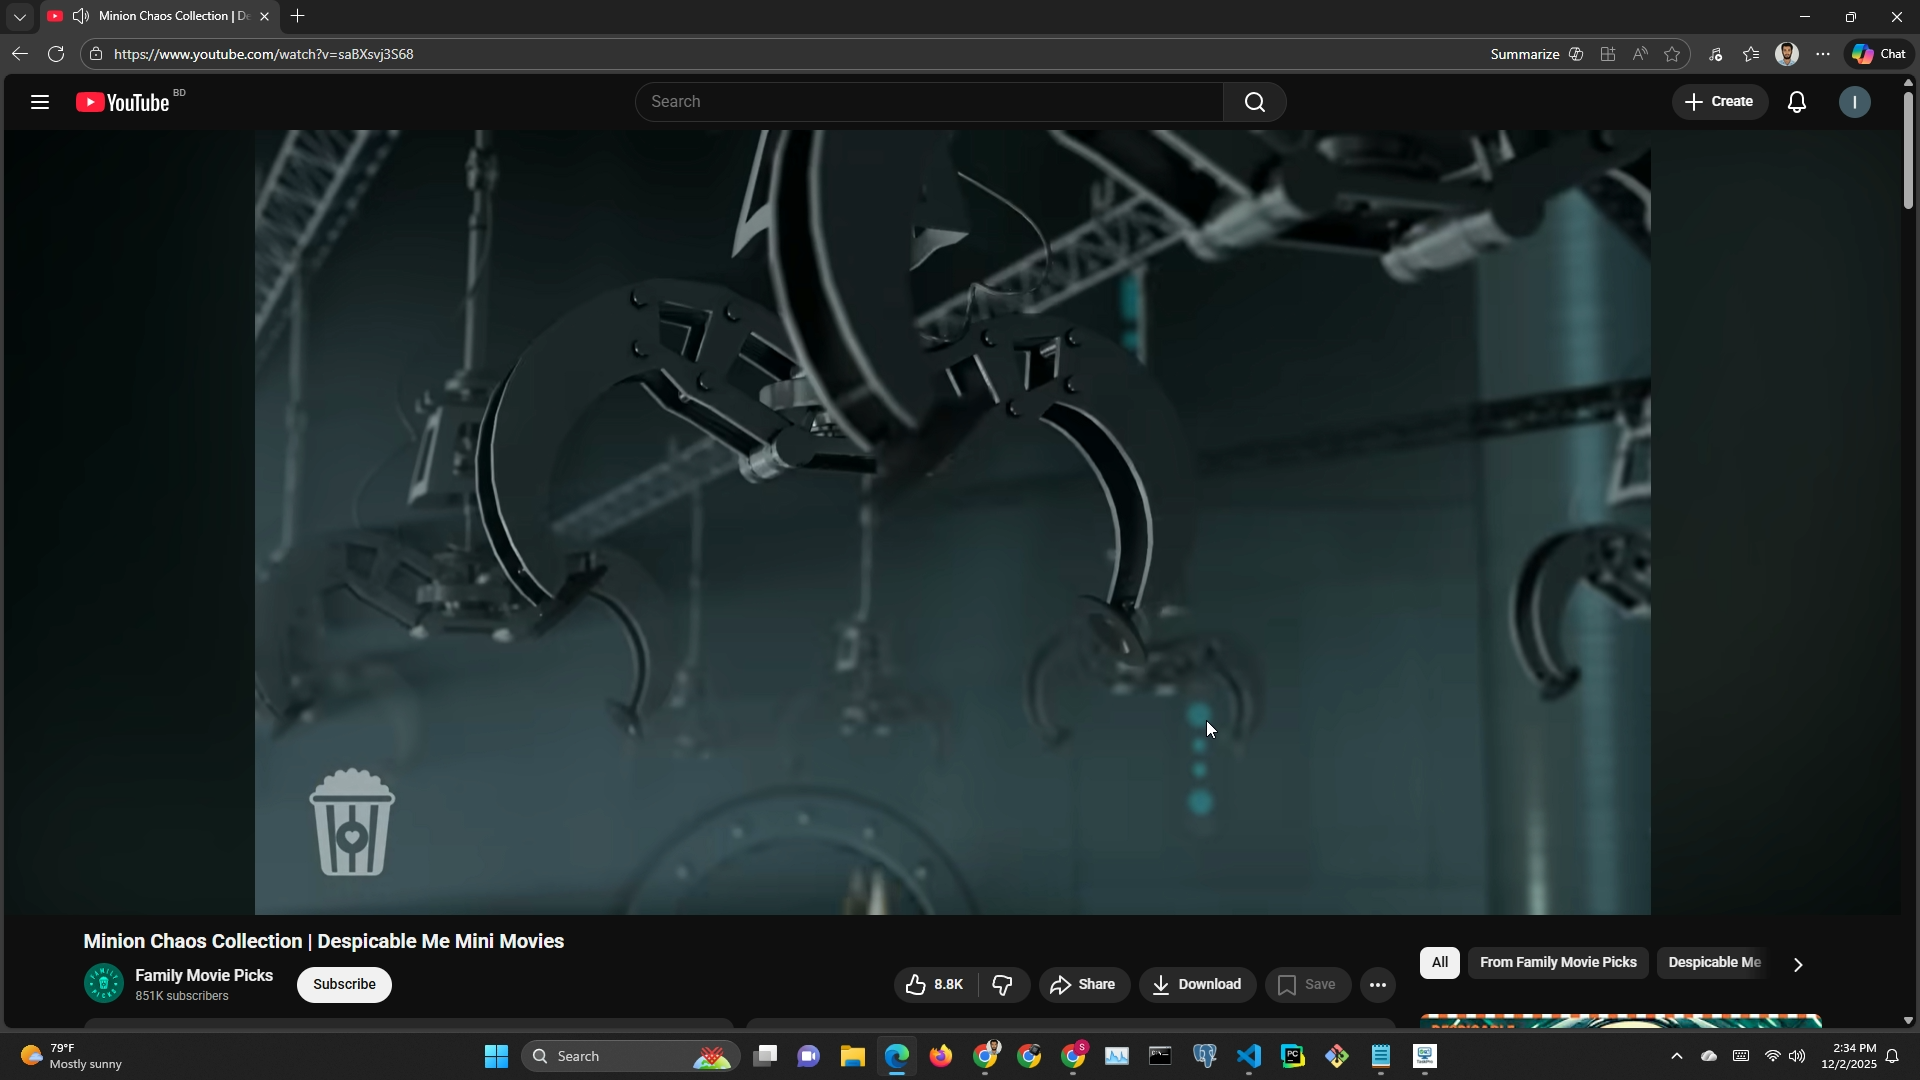Open the account avatar menu
Screen dimensions: 1920x1080
coord(1854,102)
